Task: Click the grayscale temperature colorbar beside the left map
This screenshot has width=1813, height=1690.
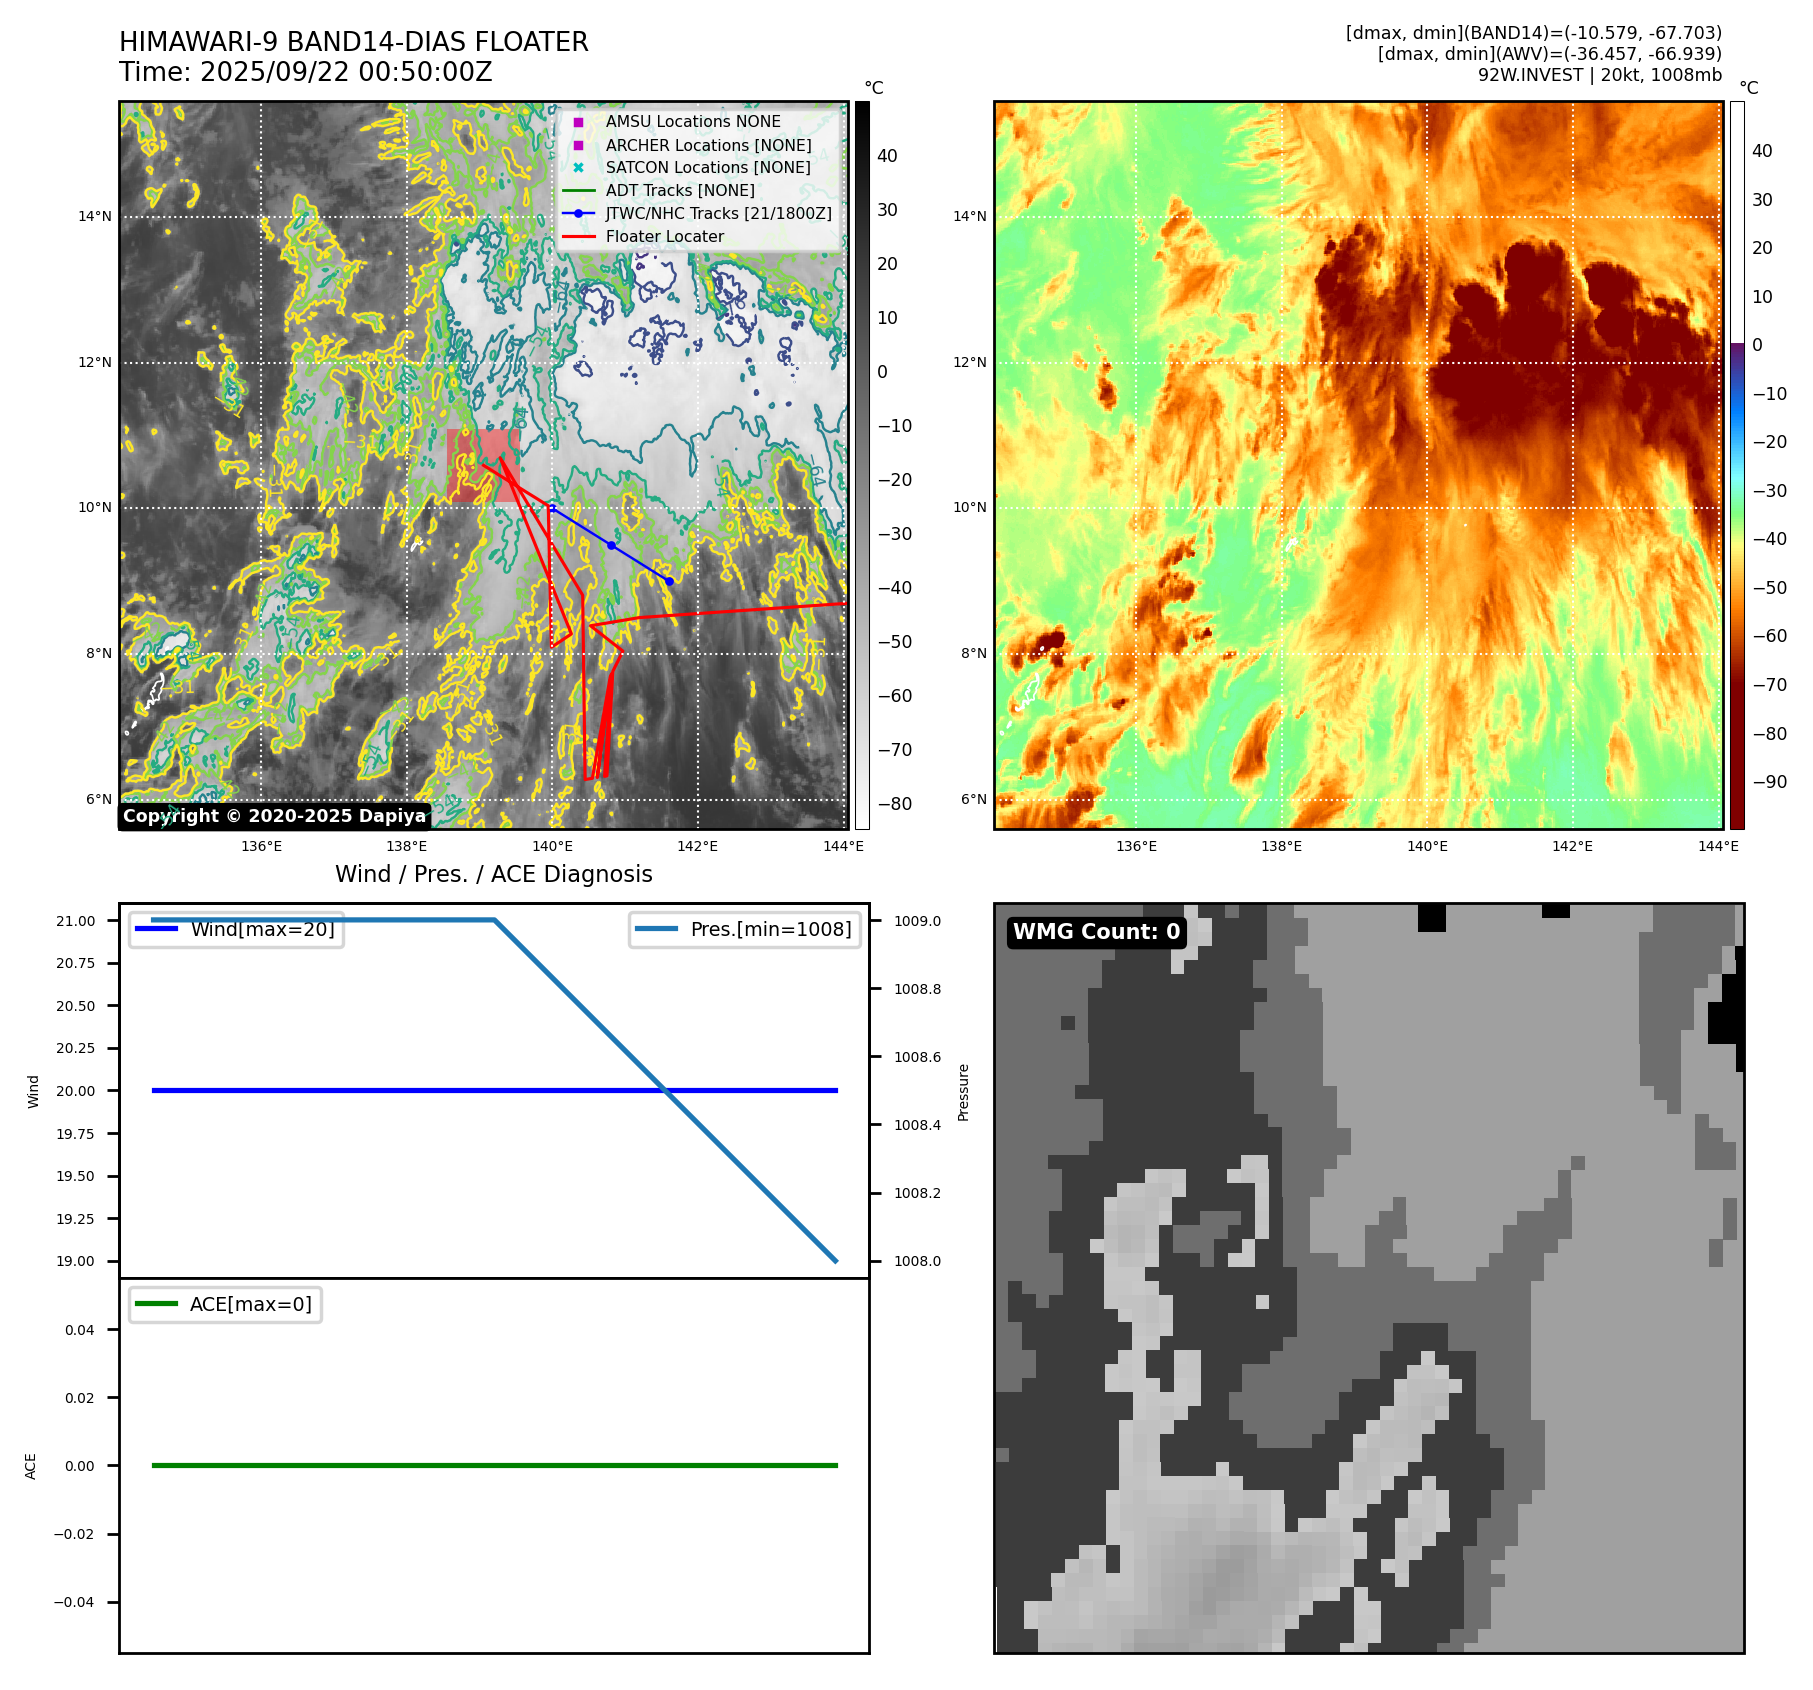Action: 862,465
